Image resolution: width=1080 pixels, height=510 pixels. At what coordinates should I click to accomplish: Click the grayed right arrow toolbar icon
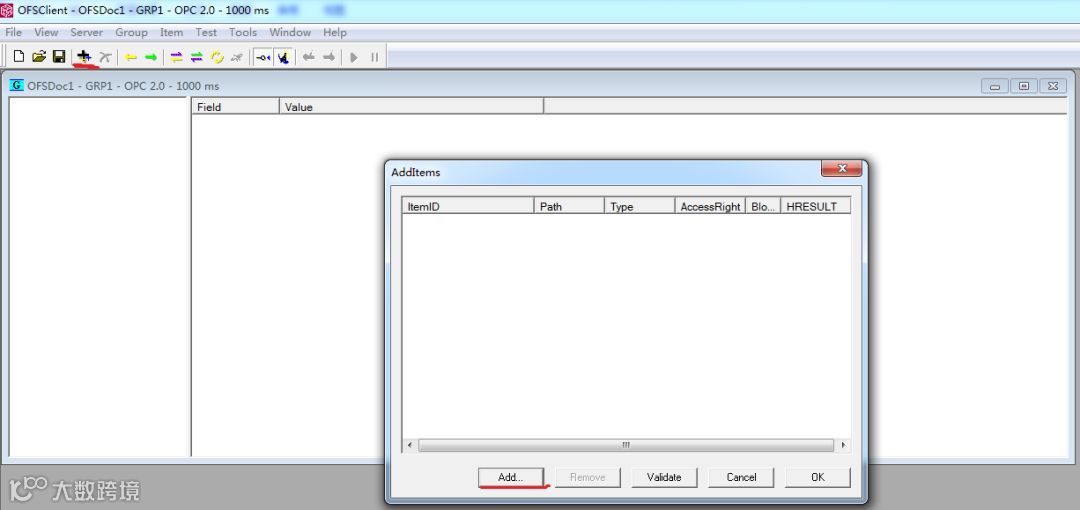click(x=329, y=57)
